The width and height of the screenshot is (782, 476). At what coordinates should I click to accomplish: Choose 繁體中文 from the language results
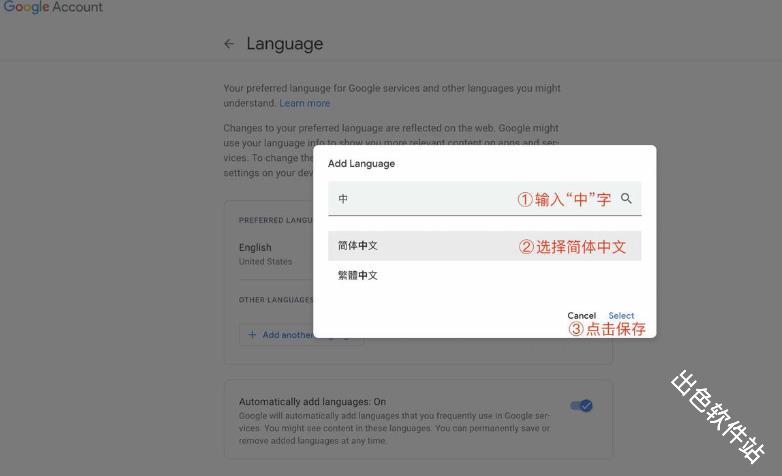click(x=358, y=276)
